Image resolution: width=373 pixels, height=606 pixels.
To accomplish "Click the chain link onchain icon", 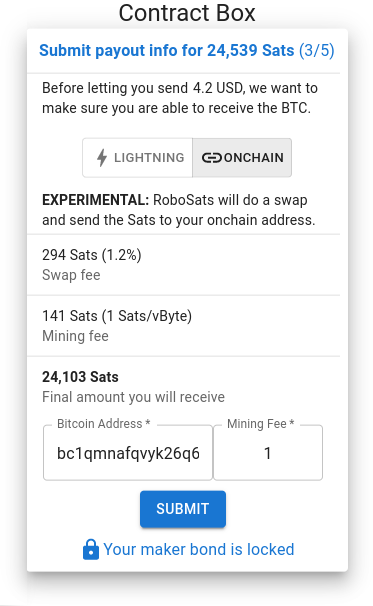I will 211,158.
